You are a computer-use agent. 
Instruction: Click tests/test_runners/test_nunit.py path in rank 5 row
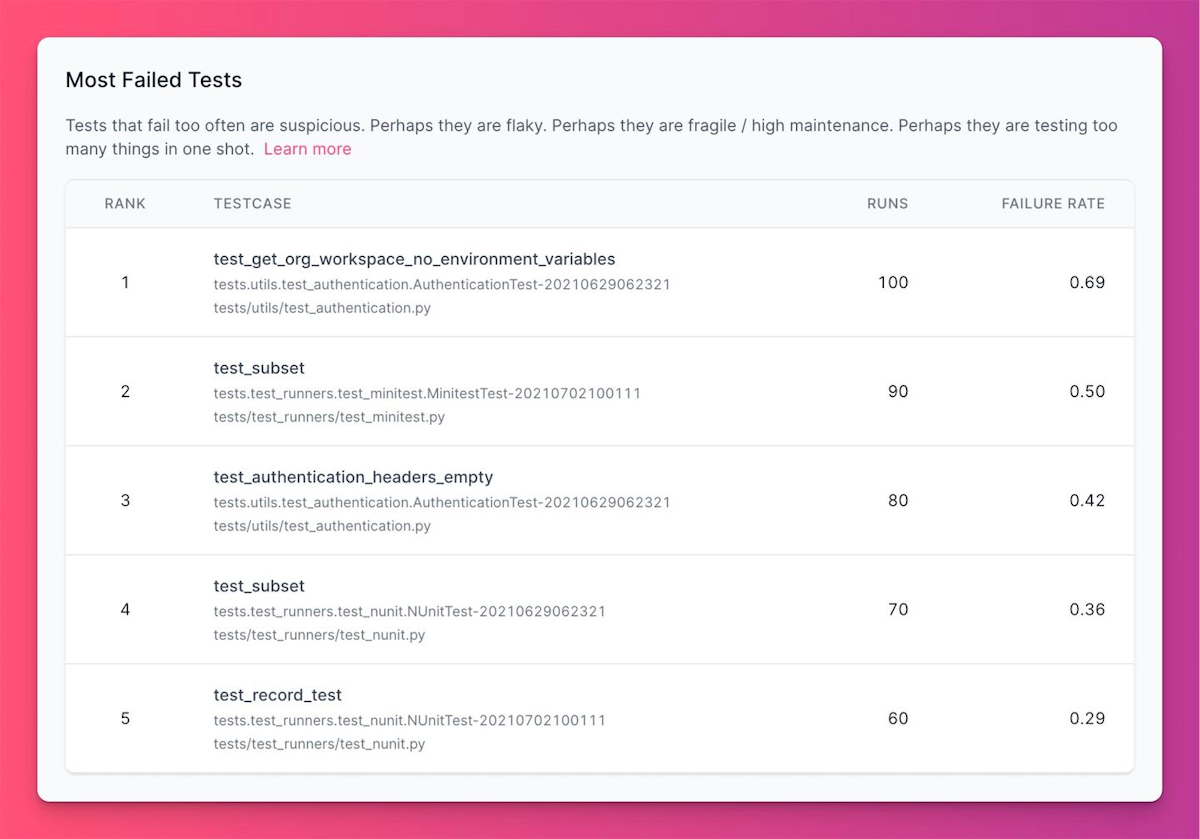319,744
